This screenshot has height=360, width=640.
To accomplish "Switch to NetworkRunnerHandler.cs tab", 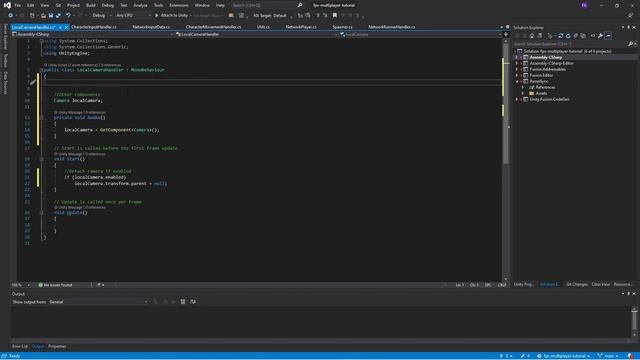I will 392,27.
